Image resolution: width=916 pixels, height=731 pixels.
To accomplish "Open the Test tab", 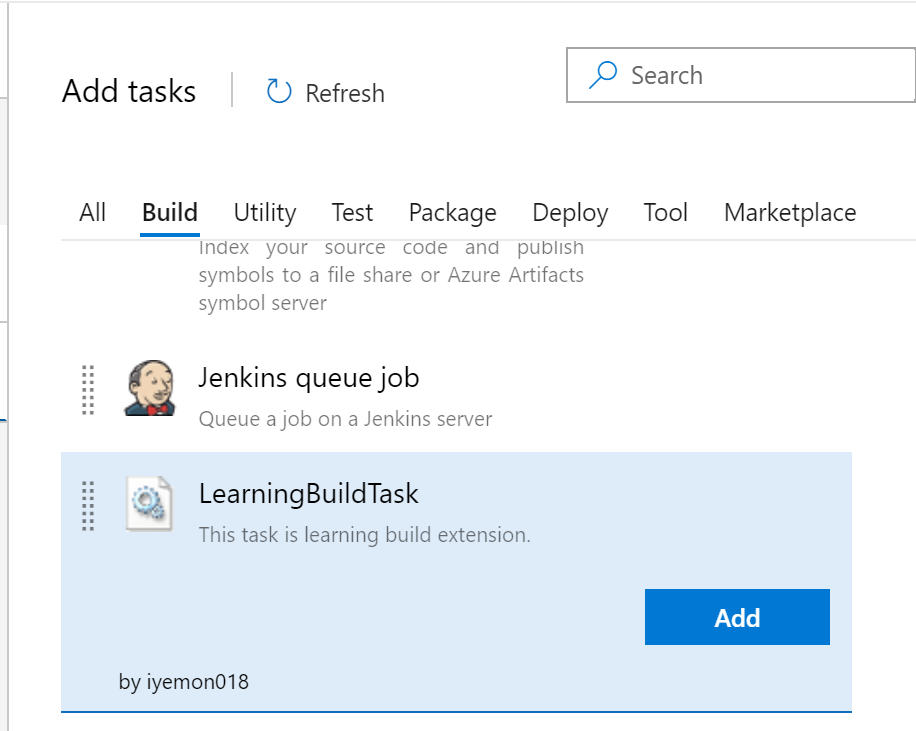I will (352, 213).
